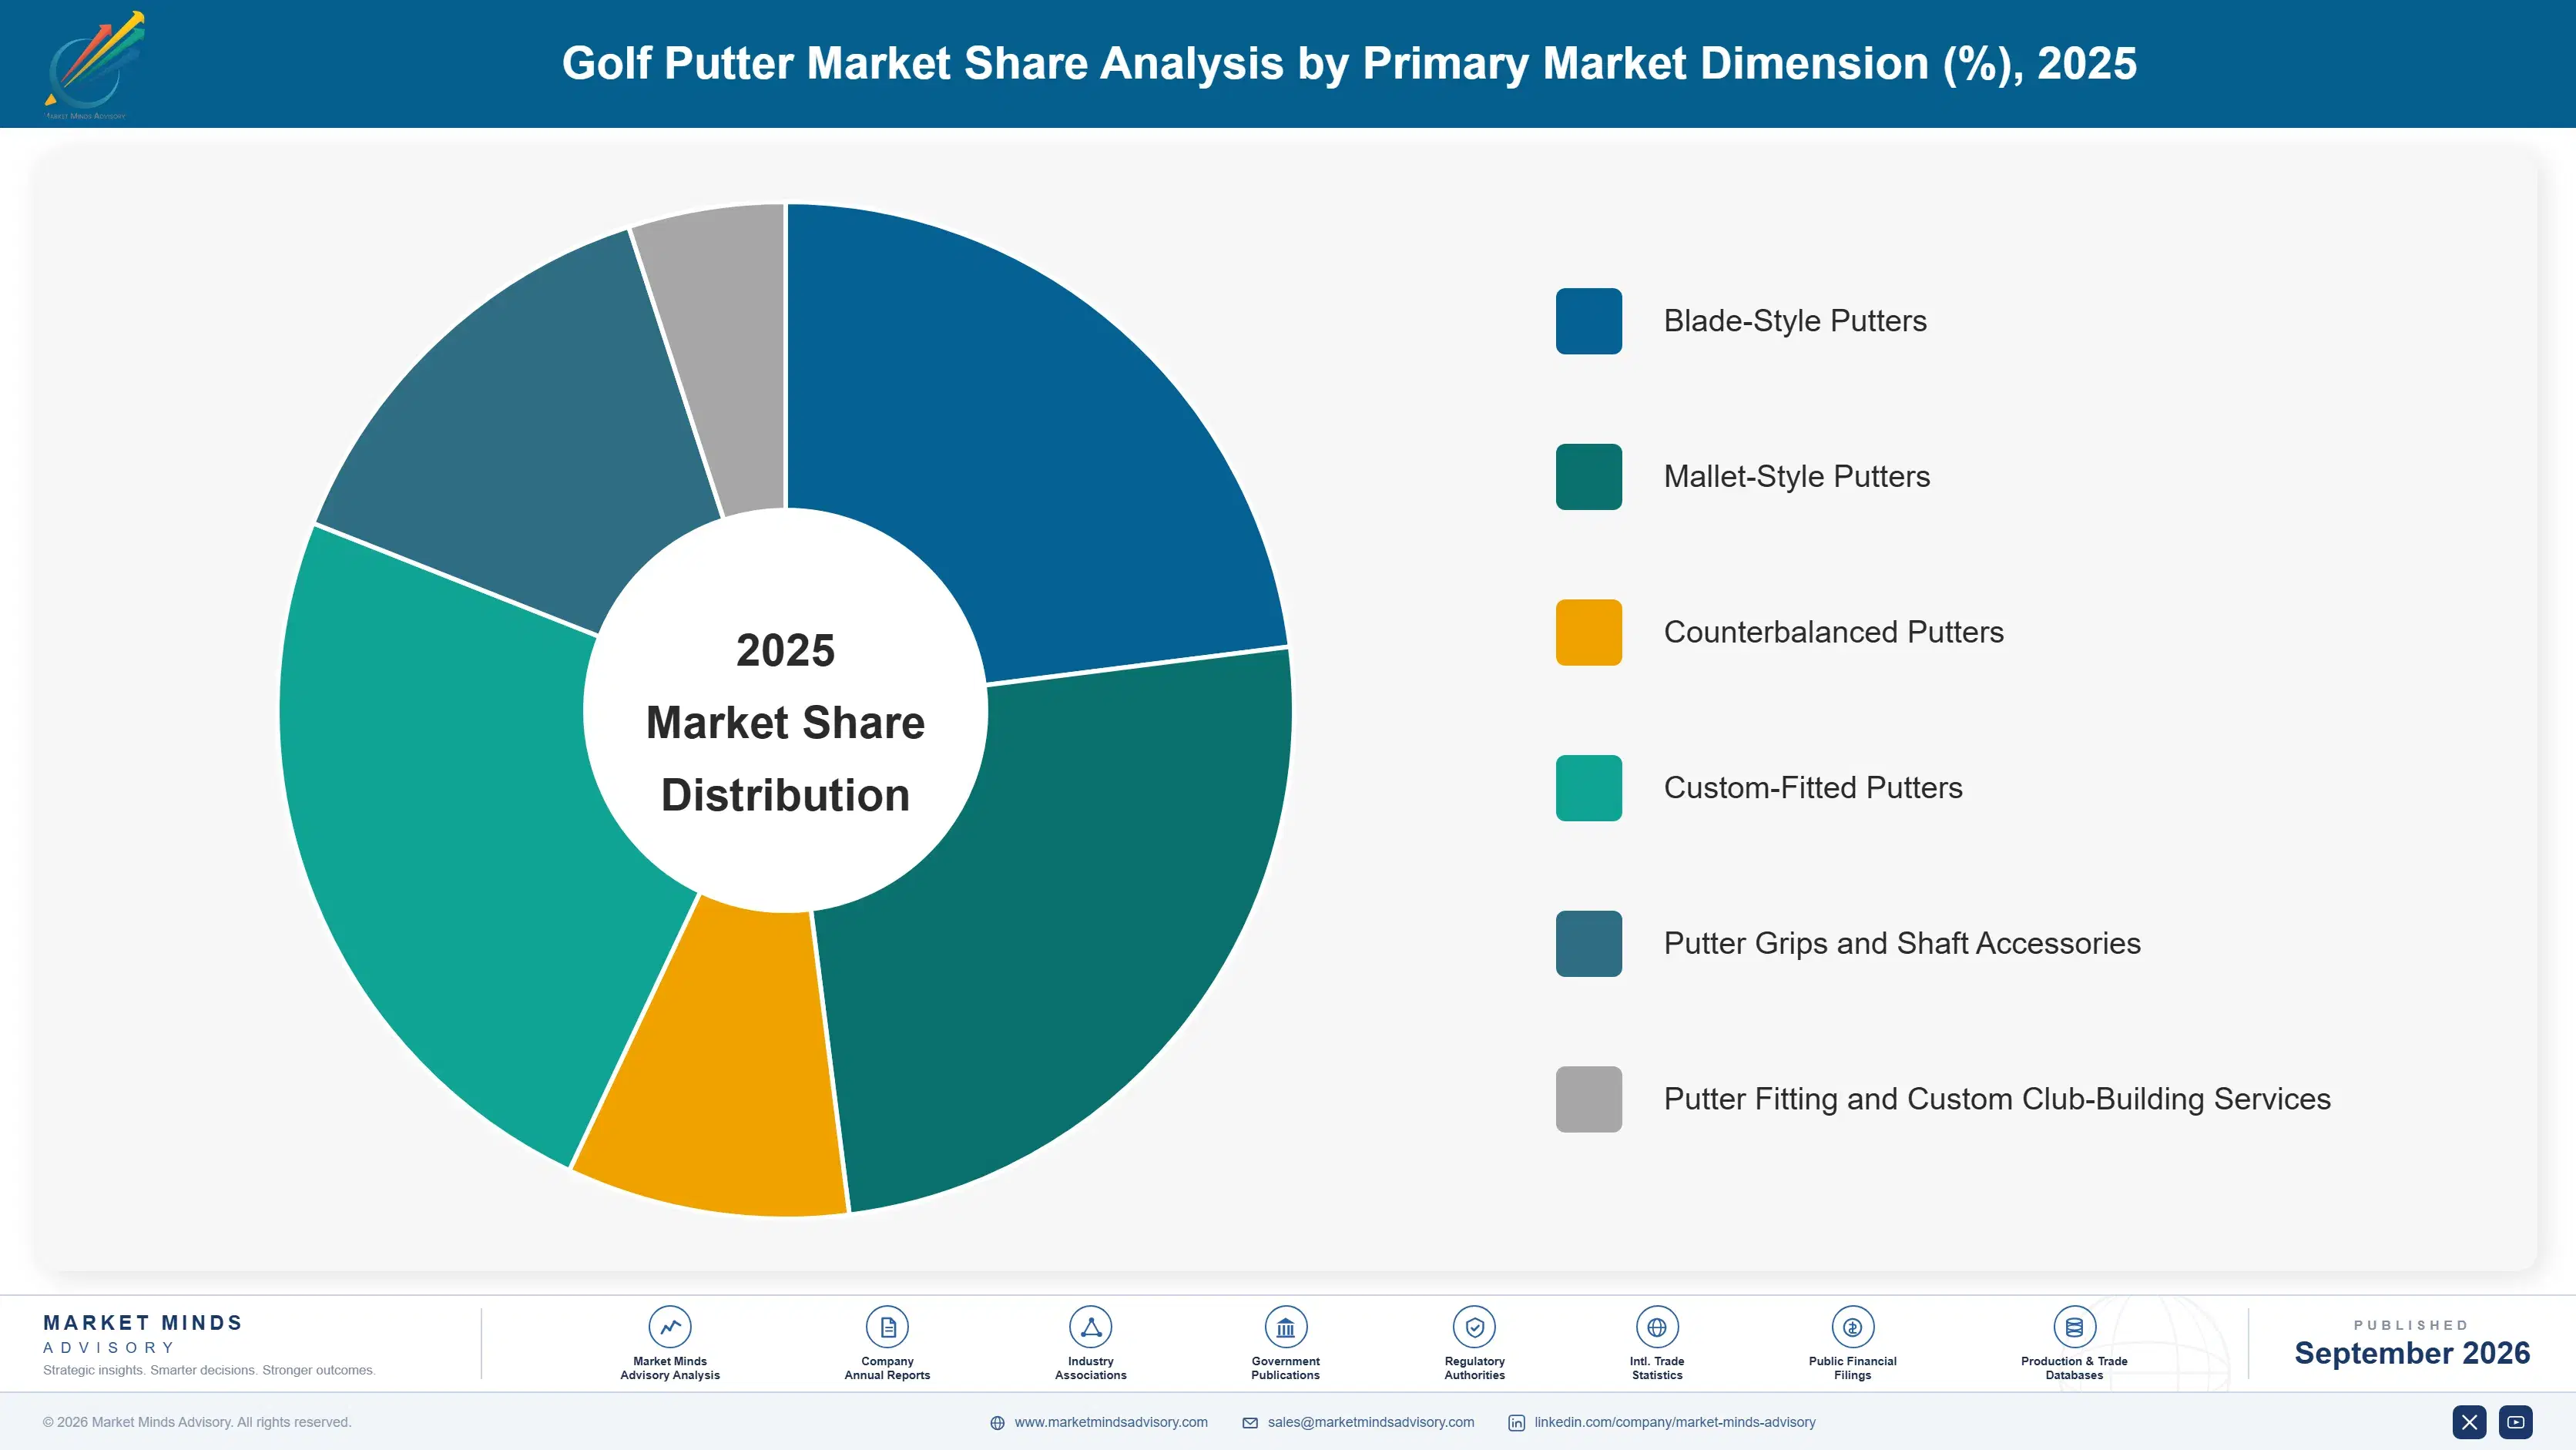Click the '2025 Market Share Distribution' center text
Image resolution: width=2576 pixels, height=1450 pixels.
tap(786, 722)
